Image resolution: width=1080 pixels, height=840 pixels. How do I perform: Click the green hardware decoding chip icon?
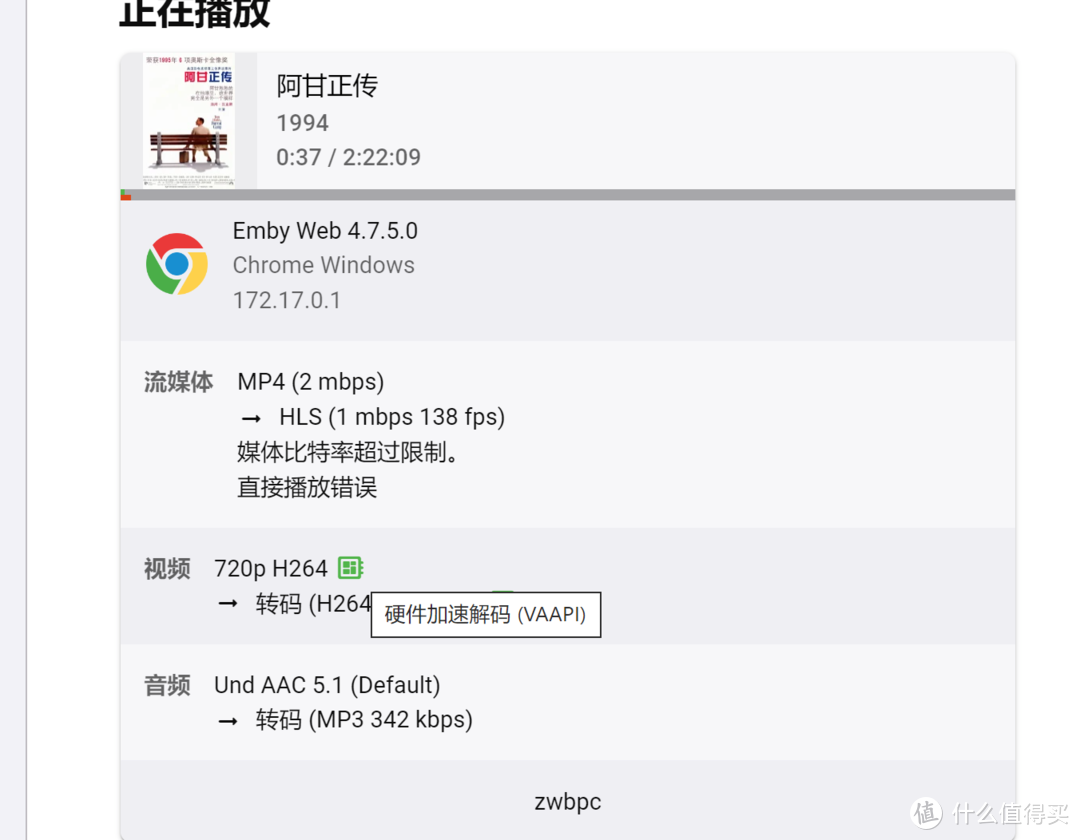351,568
